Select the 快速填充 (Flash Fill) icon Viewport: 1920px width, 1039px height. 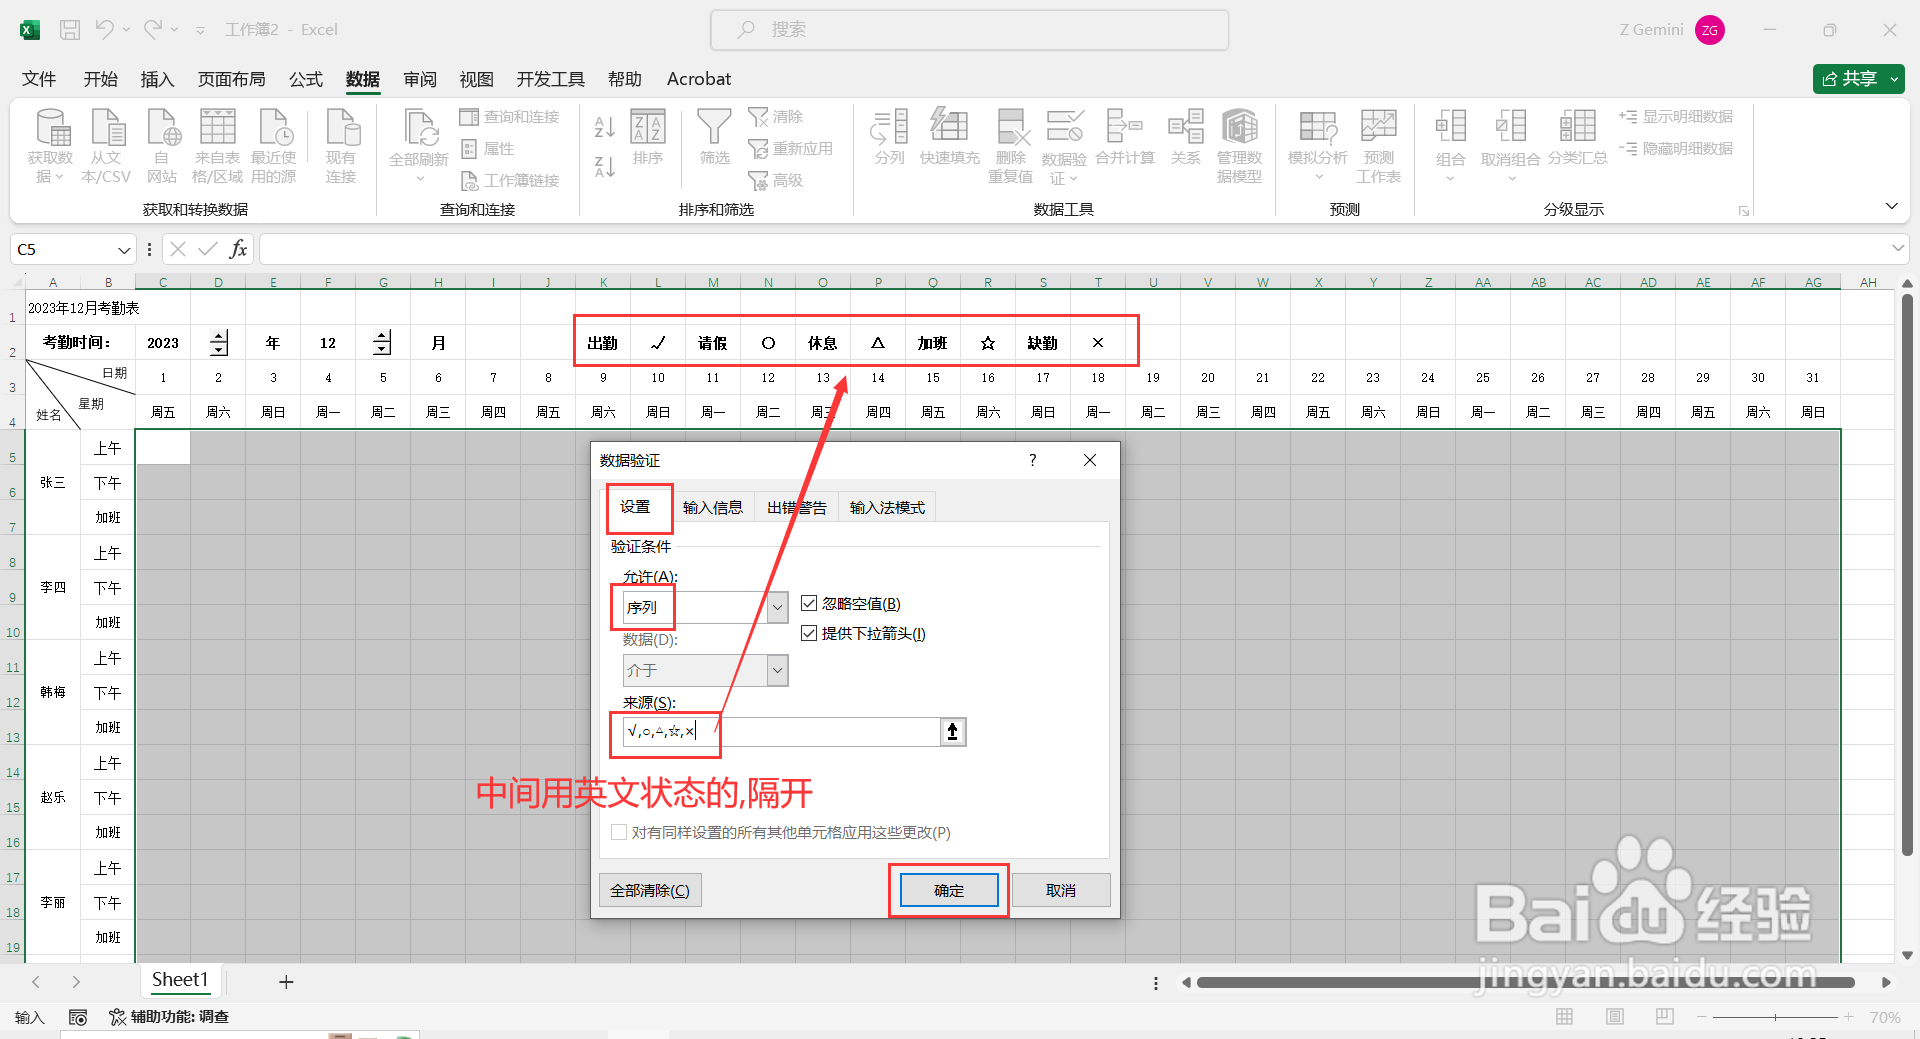tap(949, 142)
